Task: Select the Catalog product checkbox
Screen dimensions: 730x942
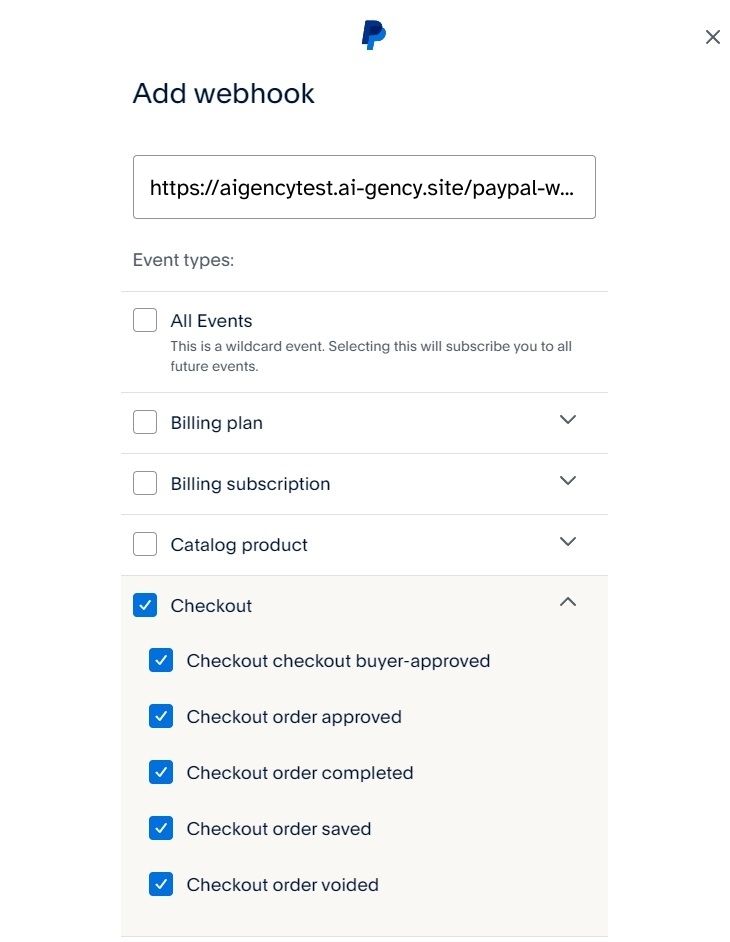Action: pyautogui.click(x=145, y=545)
